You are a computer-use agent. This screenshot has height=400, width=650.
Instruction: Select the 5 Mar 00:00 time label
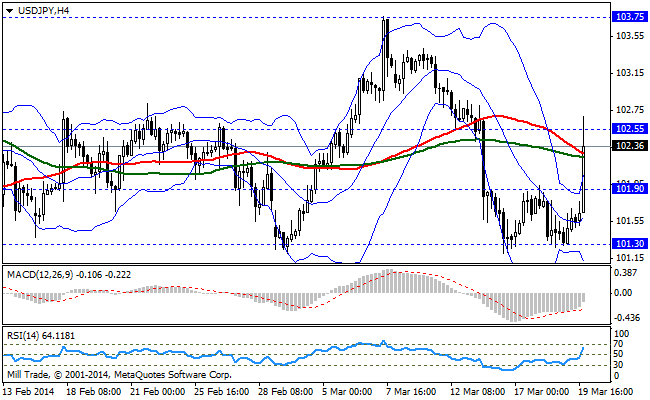pyautogui.click(x=347, y=391)
